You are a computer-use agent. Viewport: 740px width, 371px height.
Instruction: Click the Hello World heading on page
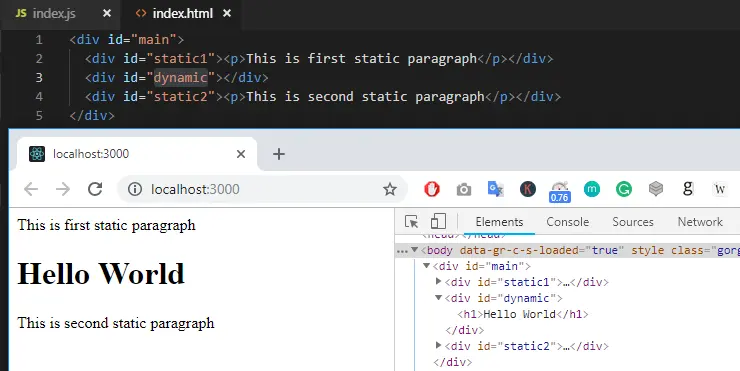point(101,273)
